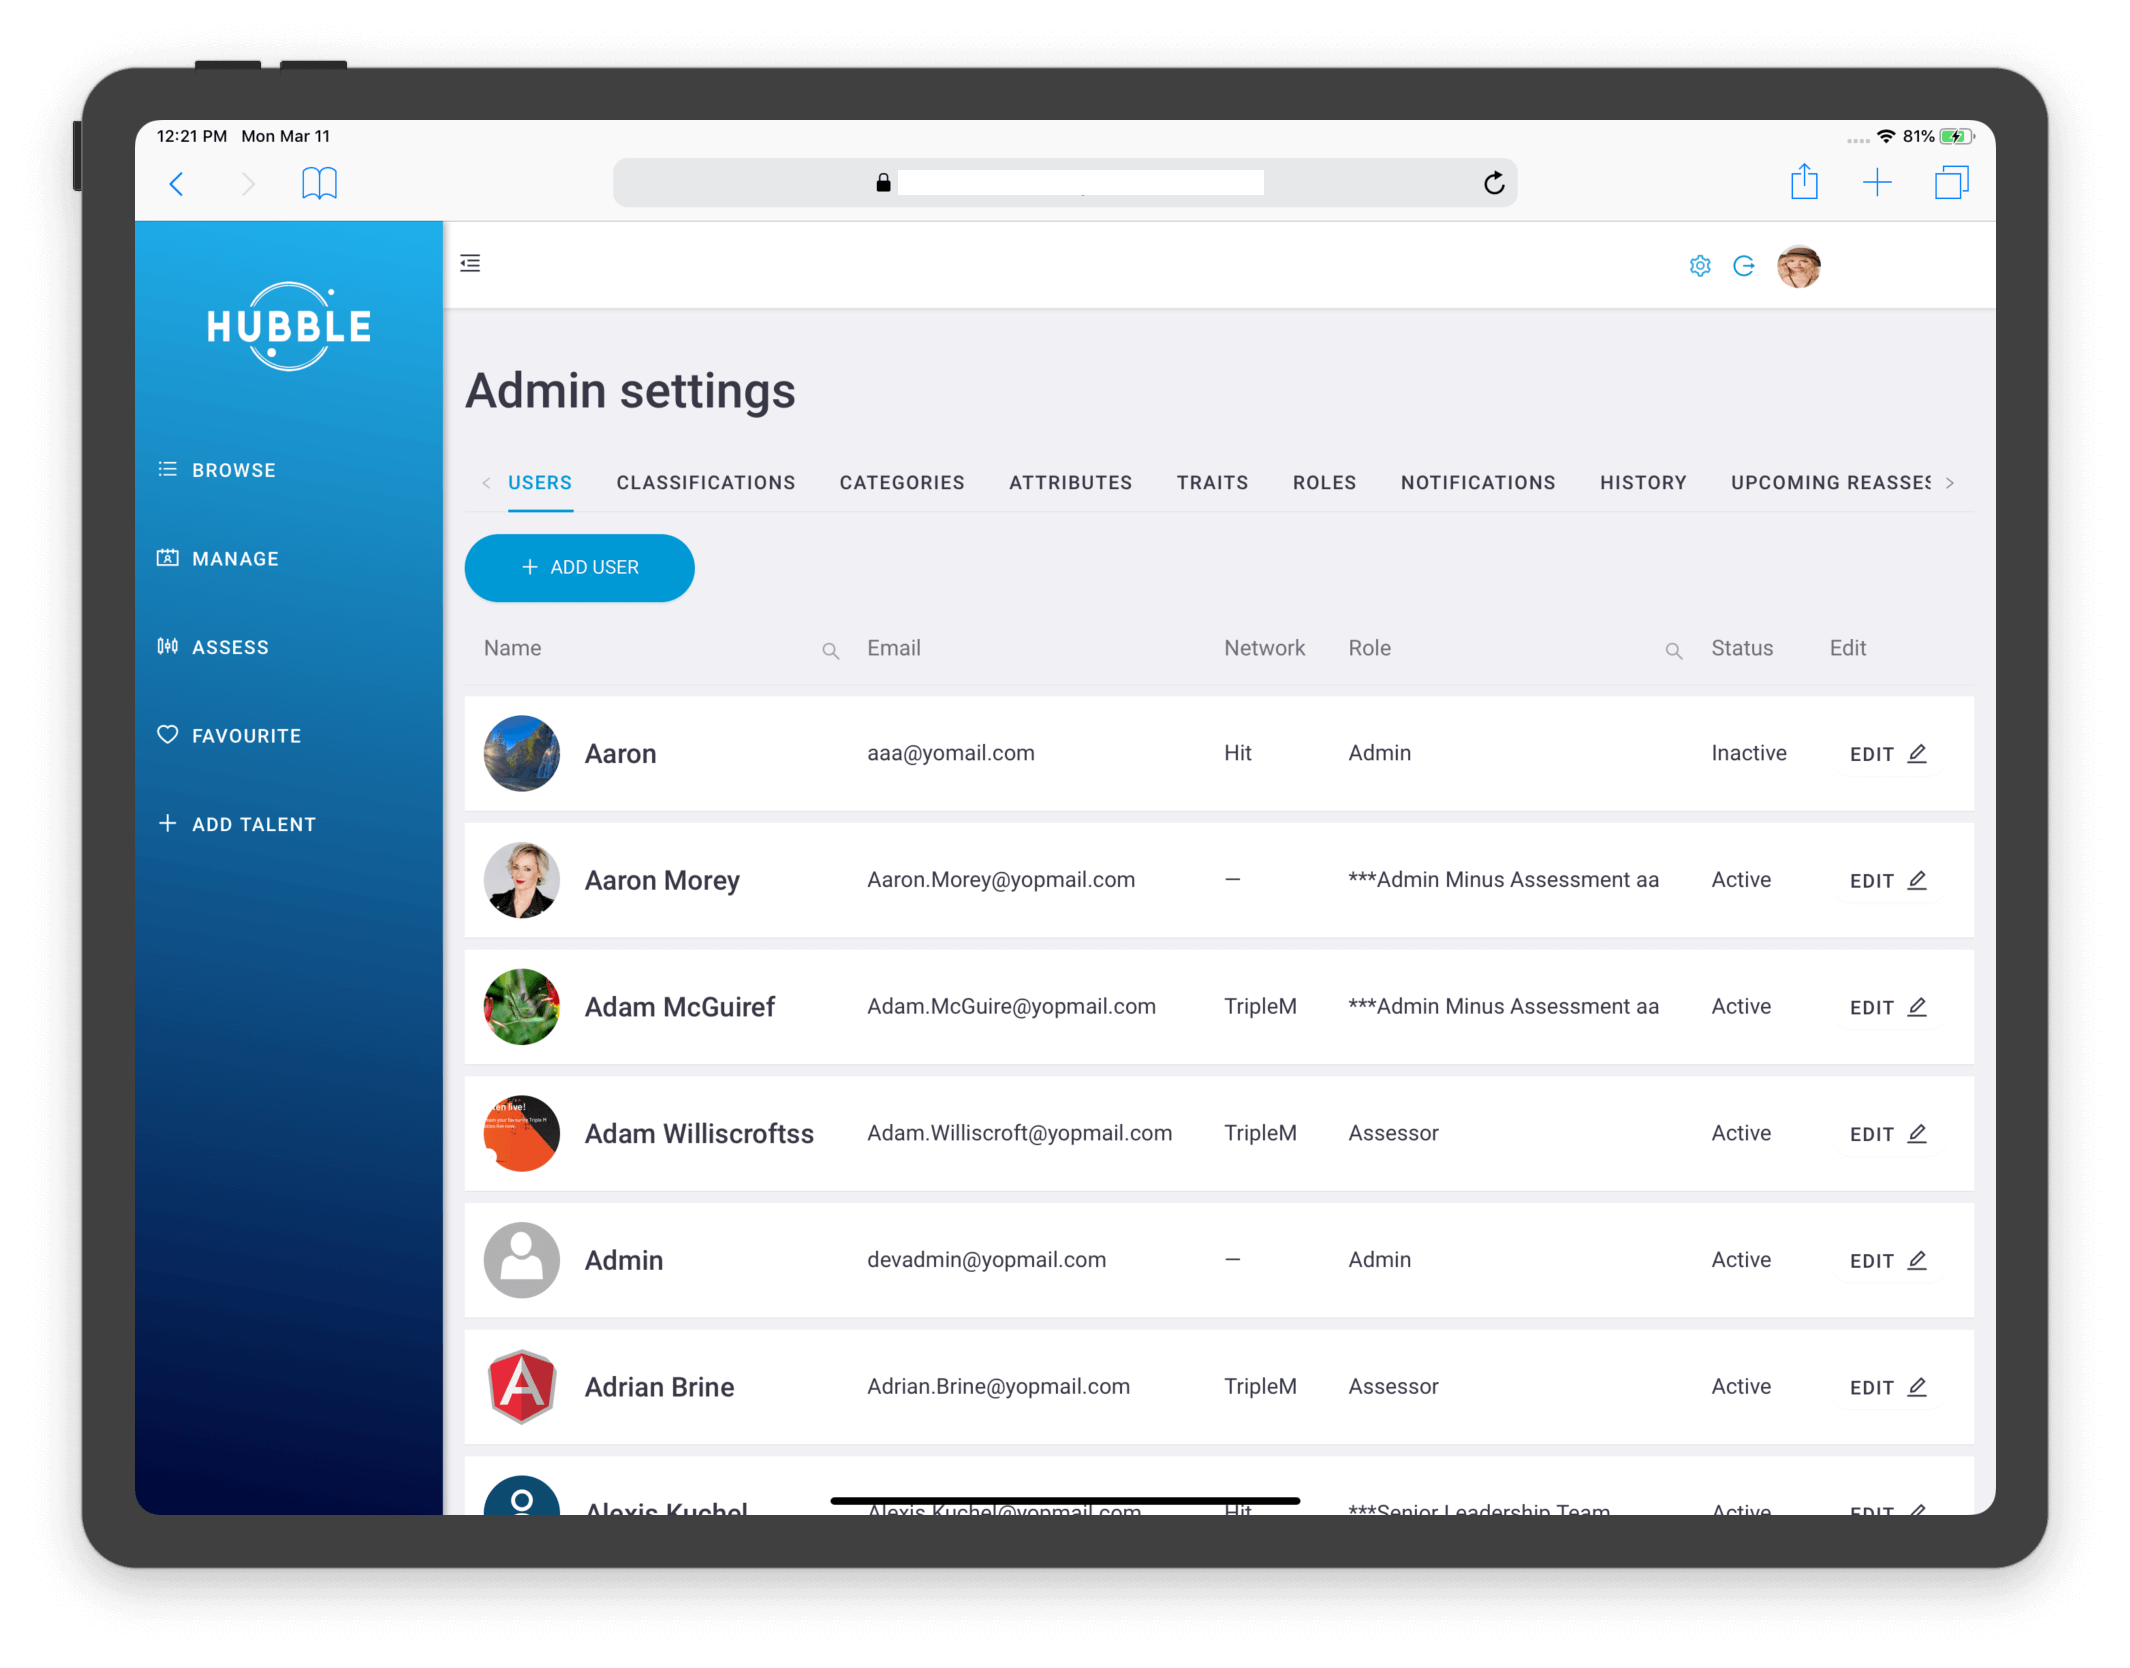This screenshot has height=1668, width=2130.
Task: Click the ADD TALENT plus icon
Action: click(x=168, y=824)
